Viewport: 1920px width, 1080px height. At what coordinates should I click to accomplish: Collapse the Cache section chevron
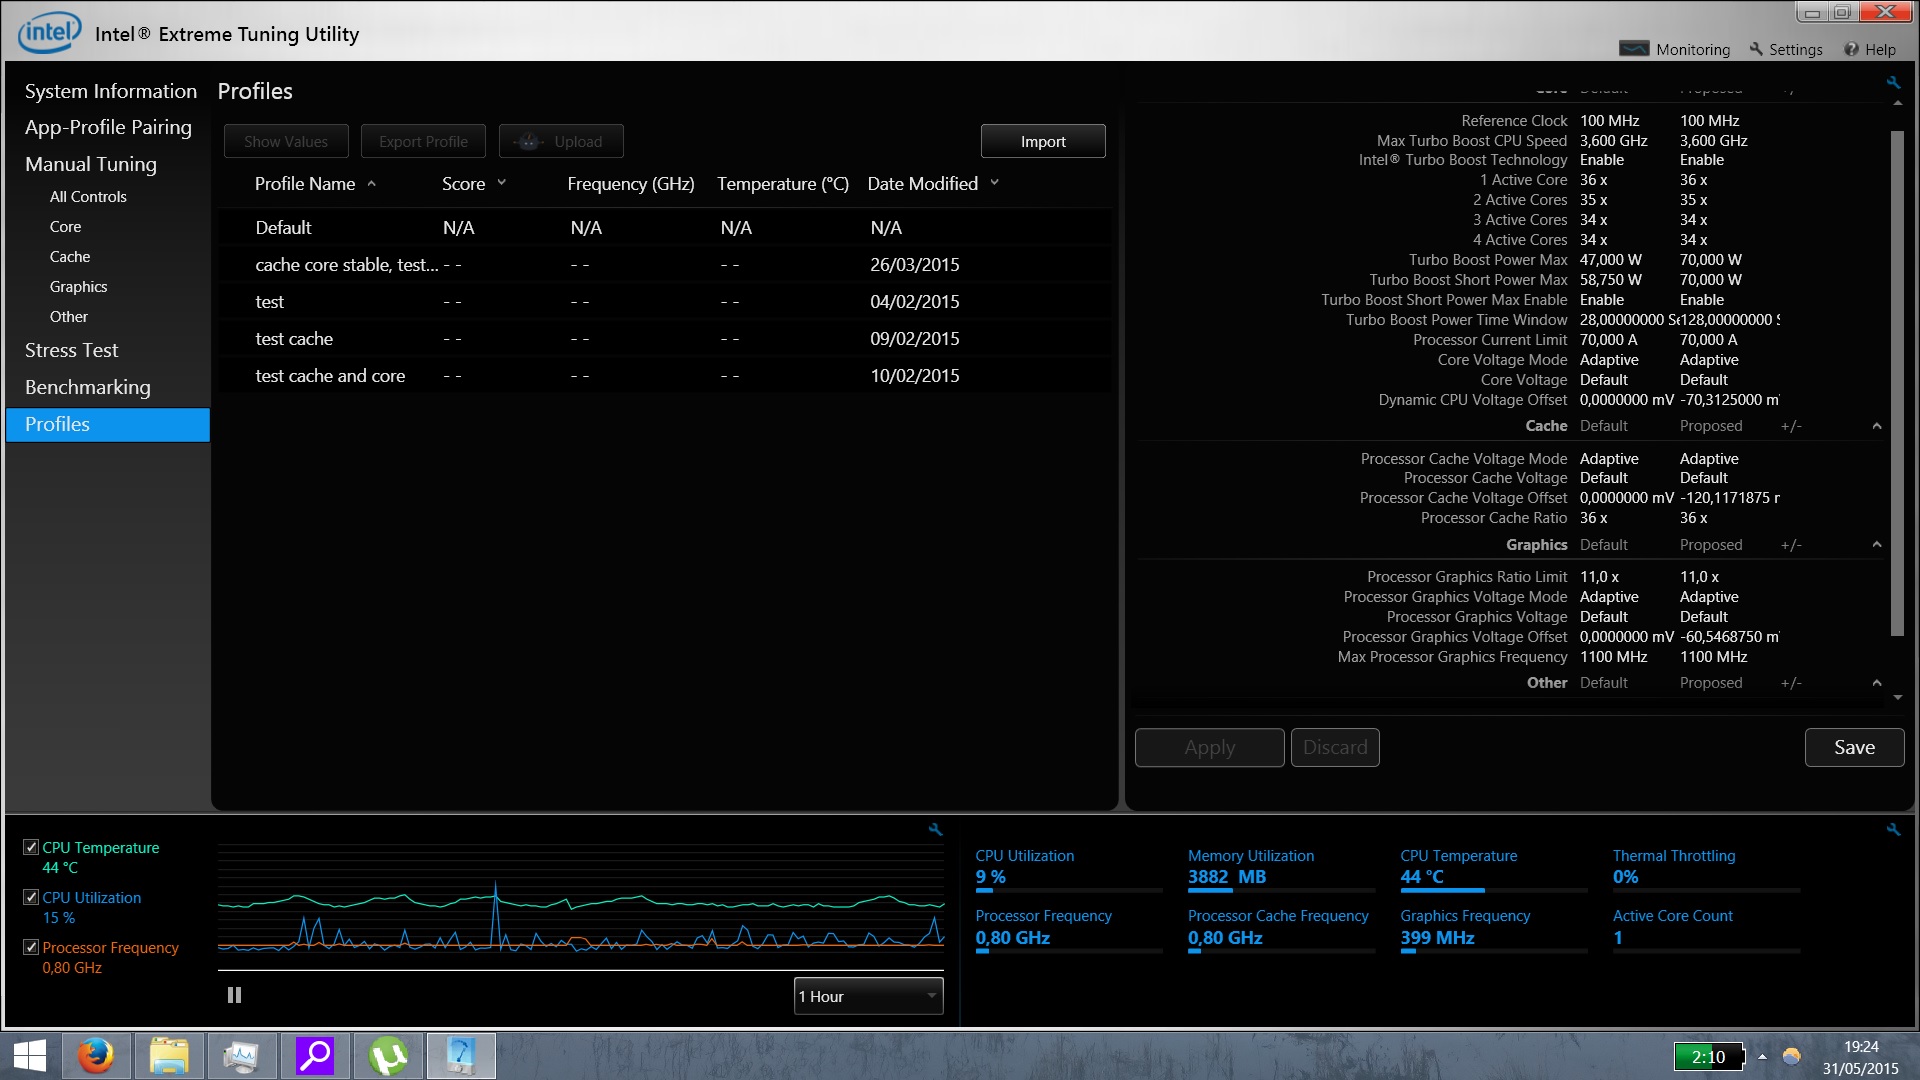[x=1877, y=426]
